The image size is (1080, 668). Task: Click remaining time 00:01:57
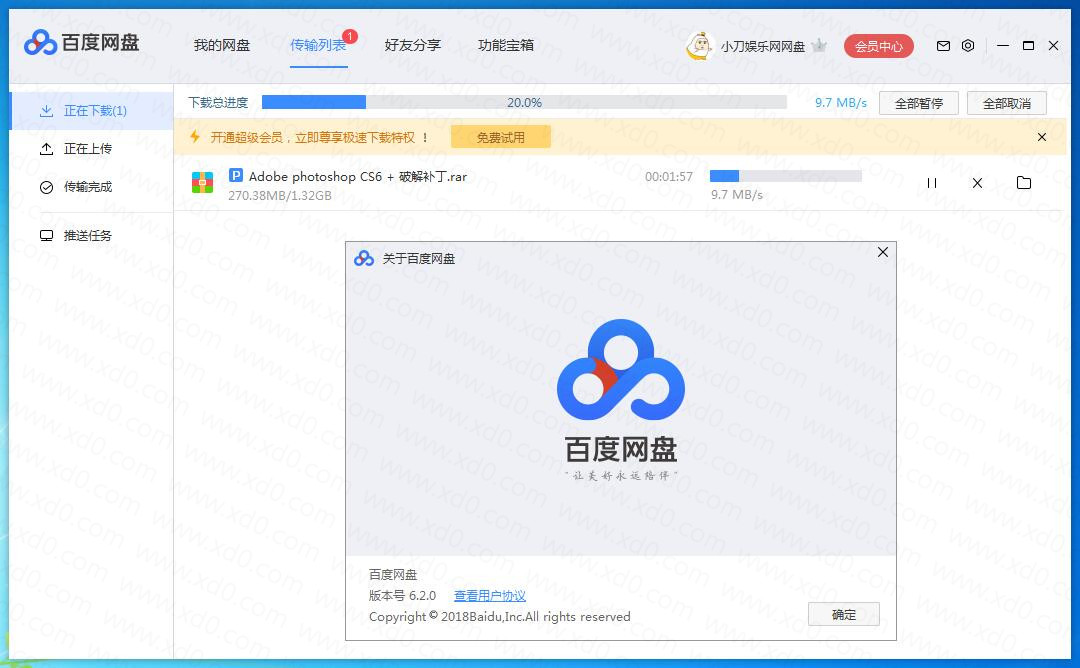669,177
